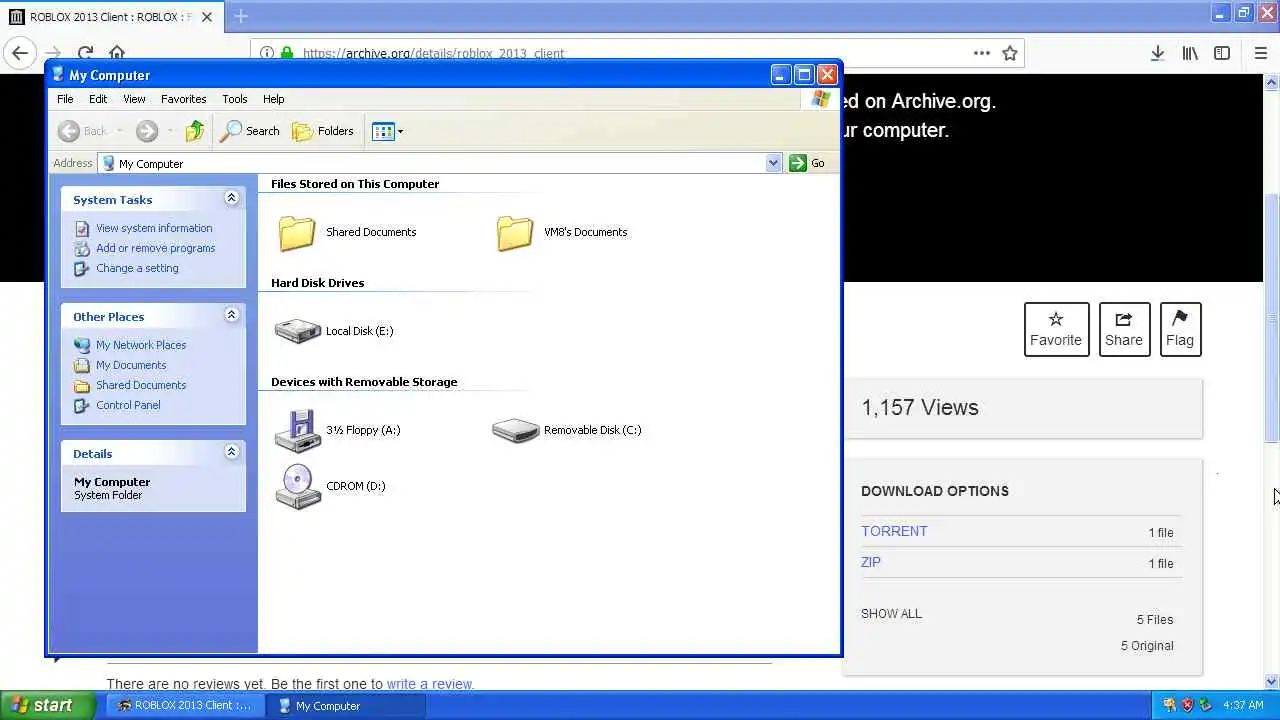Click the Firefox browser back arrow
1280x720 pixels.
point(20,53)
